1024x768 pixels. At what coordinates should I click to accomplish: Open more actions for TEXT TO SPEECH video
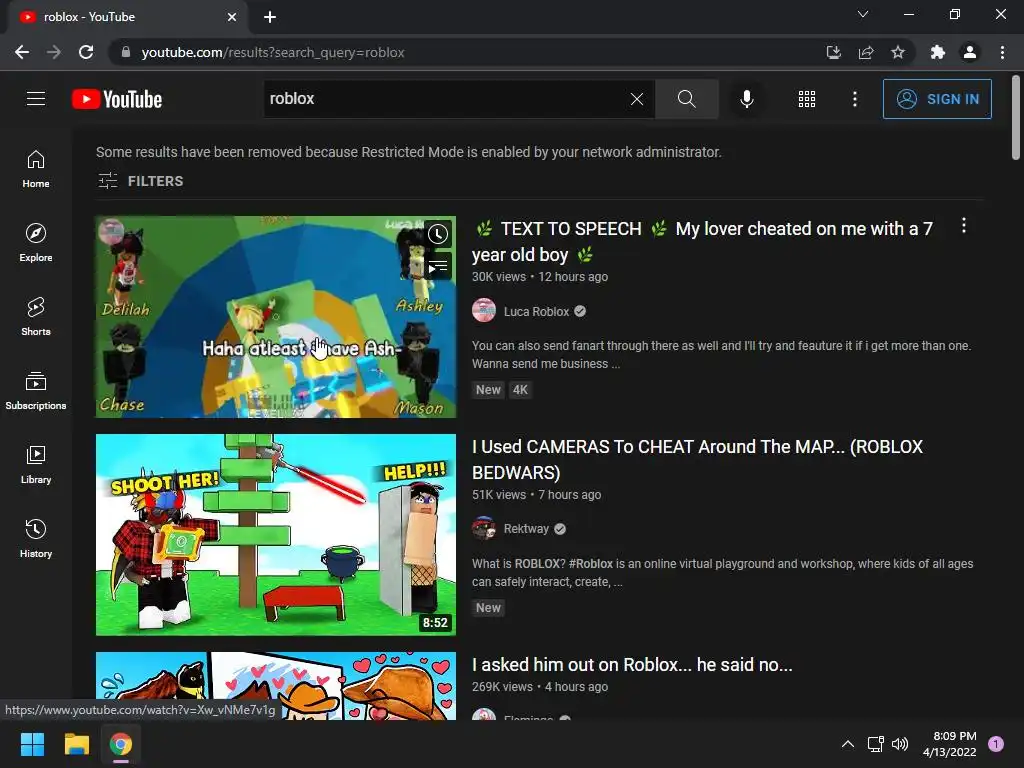coord(964,226)
